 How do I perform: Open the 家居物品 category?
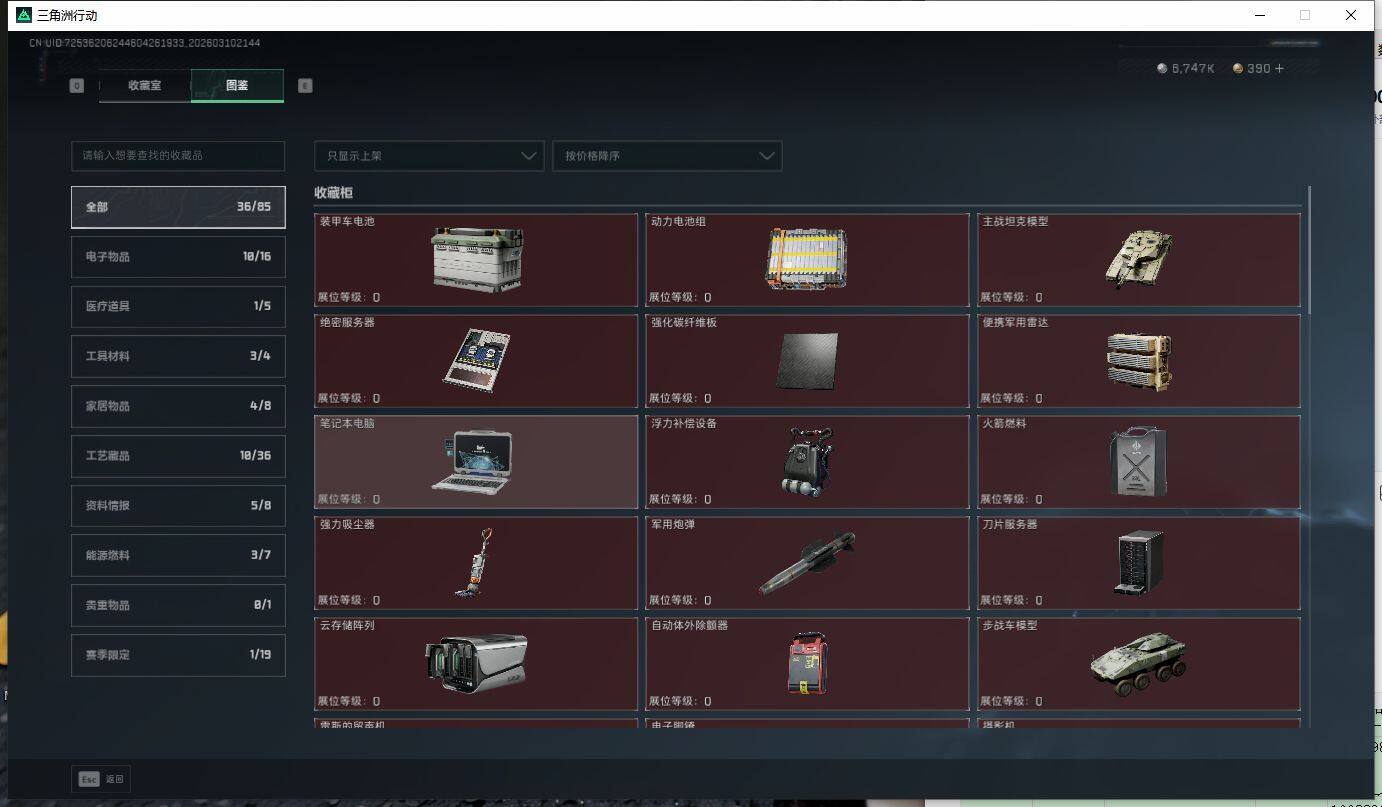(178, 406)
